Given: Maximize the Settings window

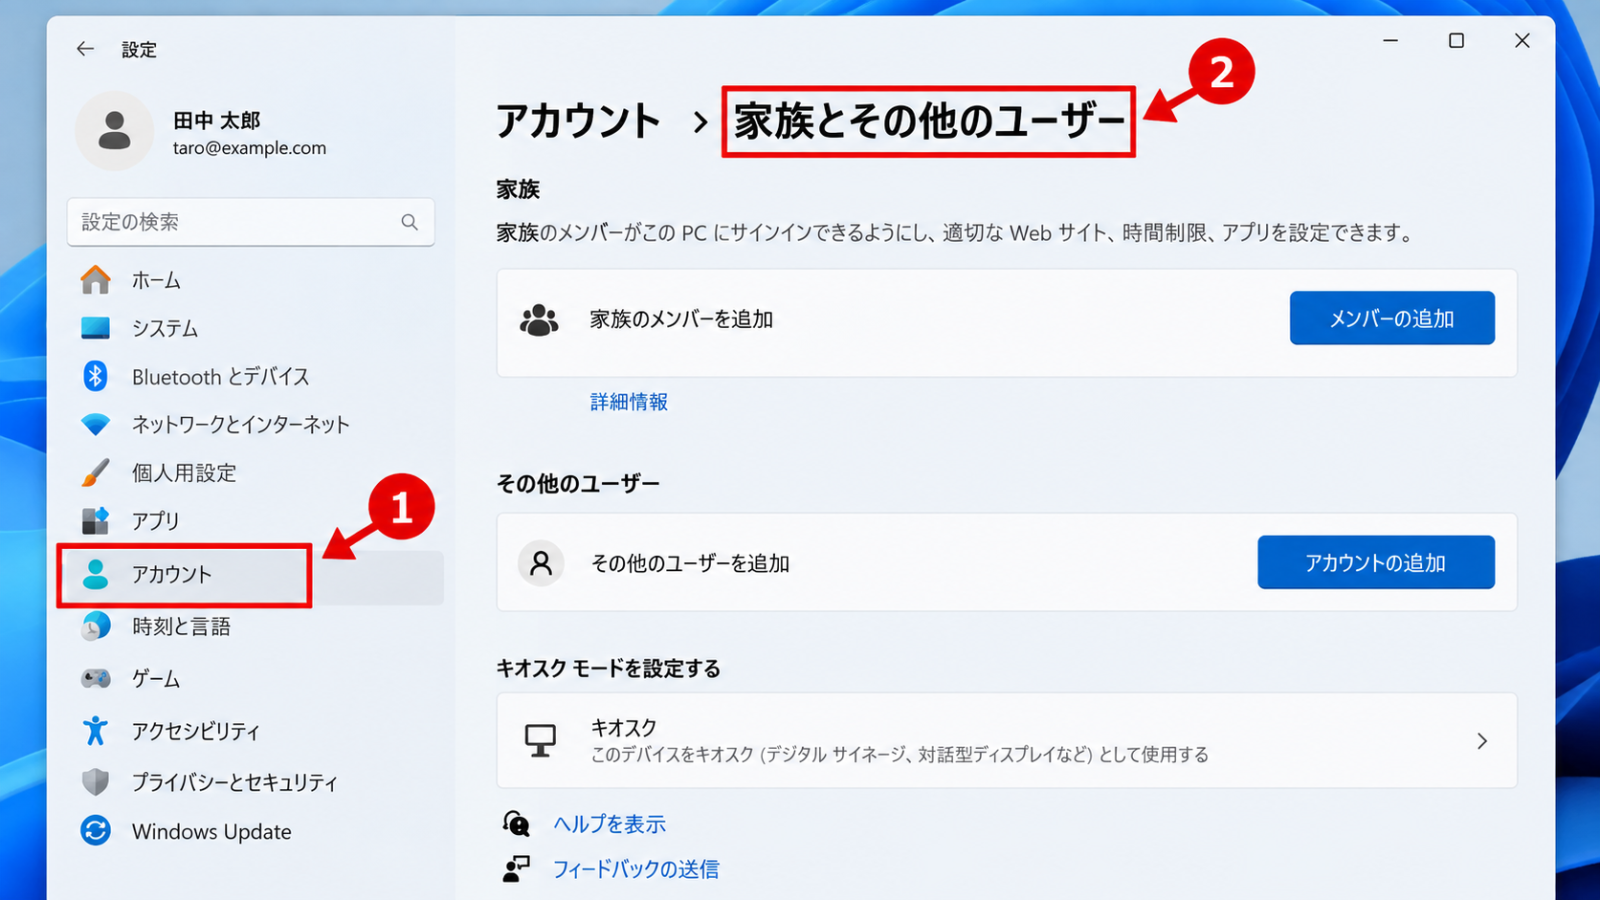Looking at the screenshot, I should [1456, 41].
